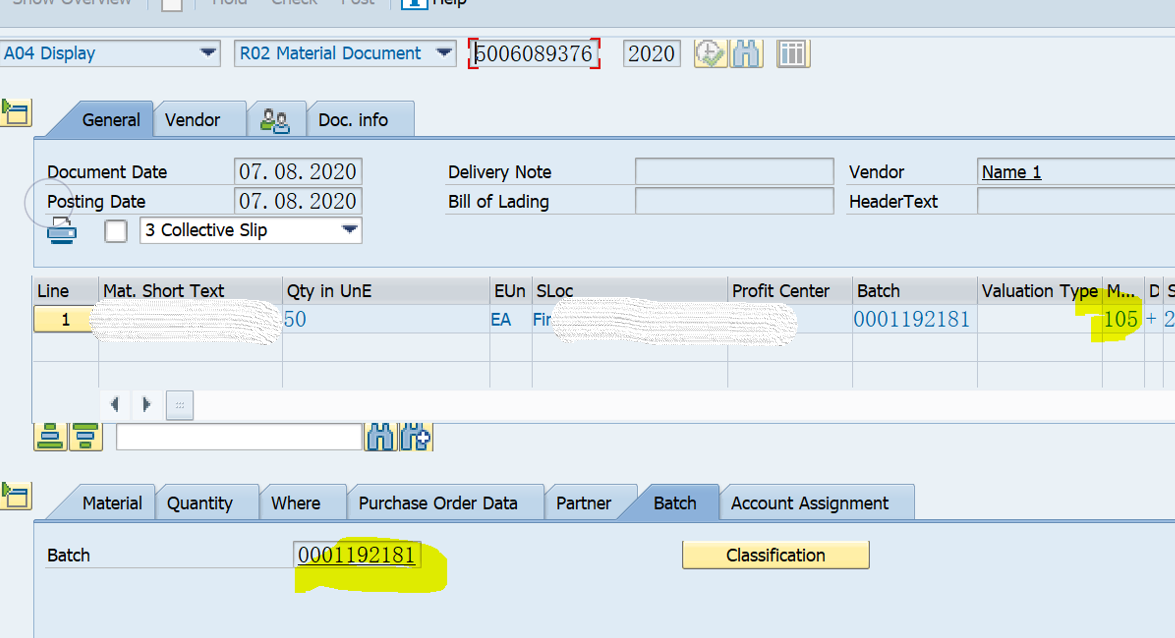Switch to the Partner detail tab
Viewport: 1175px width, 638px height.
583,503
